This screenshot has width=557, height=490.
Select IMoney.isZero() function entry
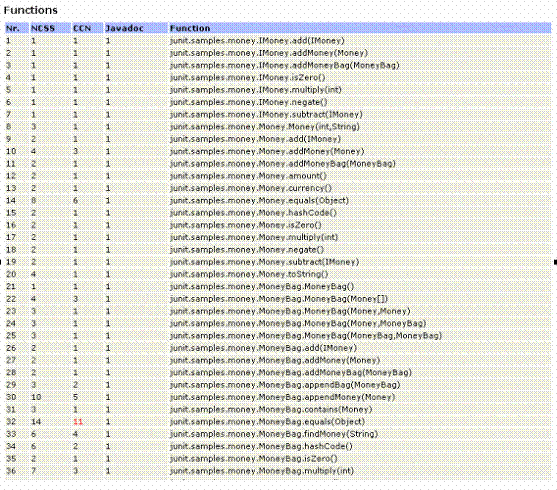click(x=248, y=77)
